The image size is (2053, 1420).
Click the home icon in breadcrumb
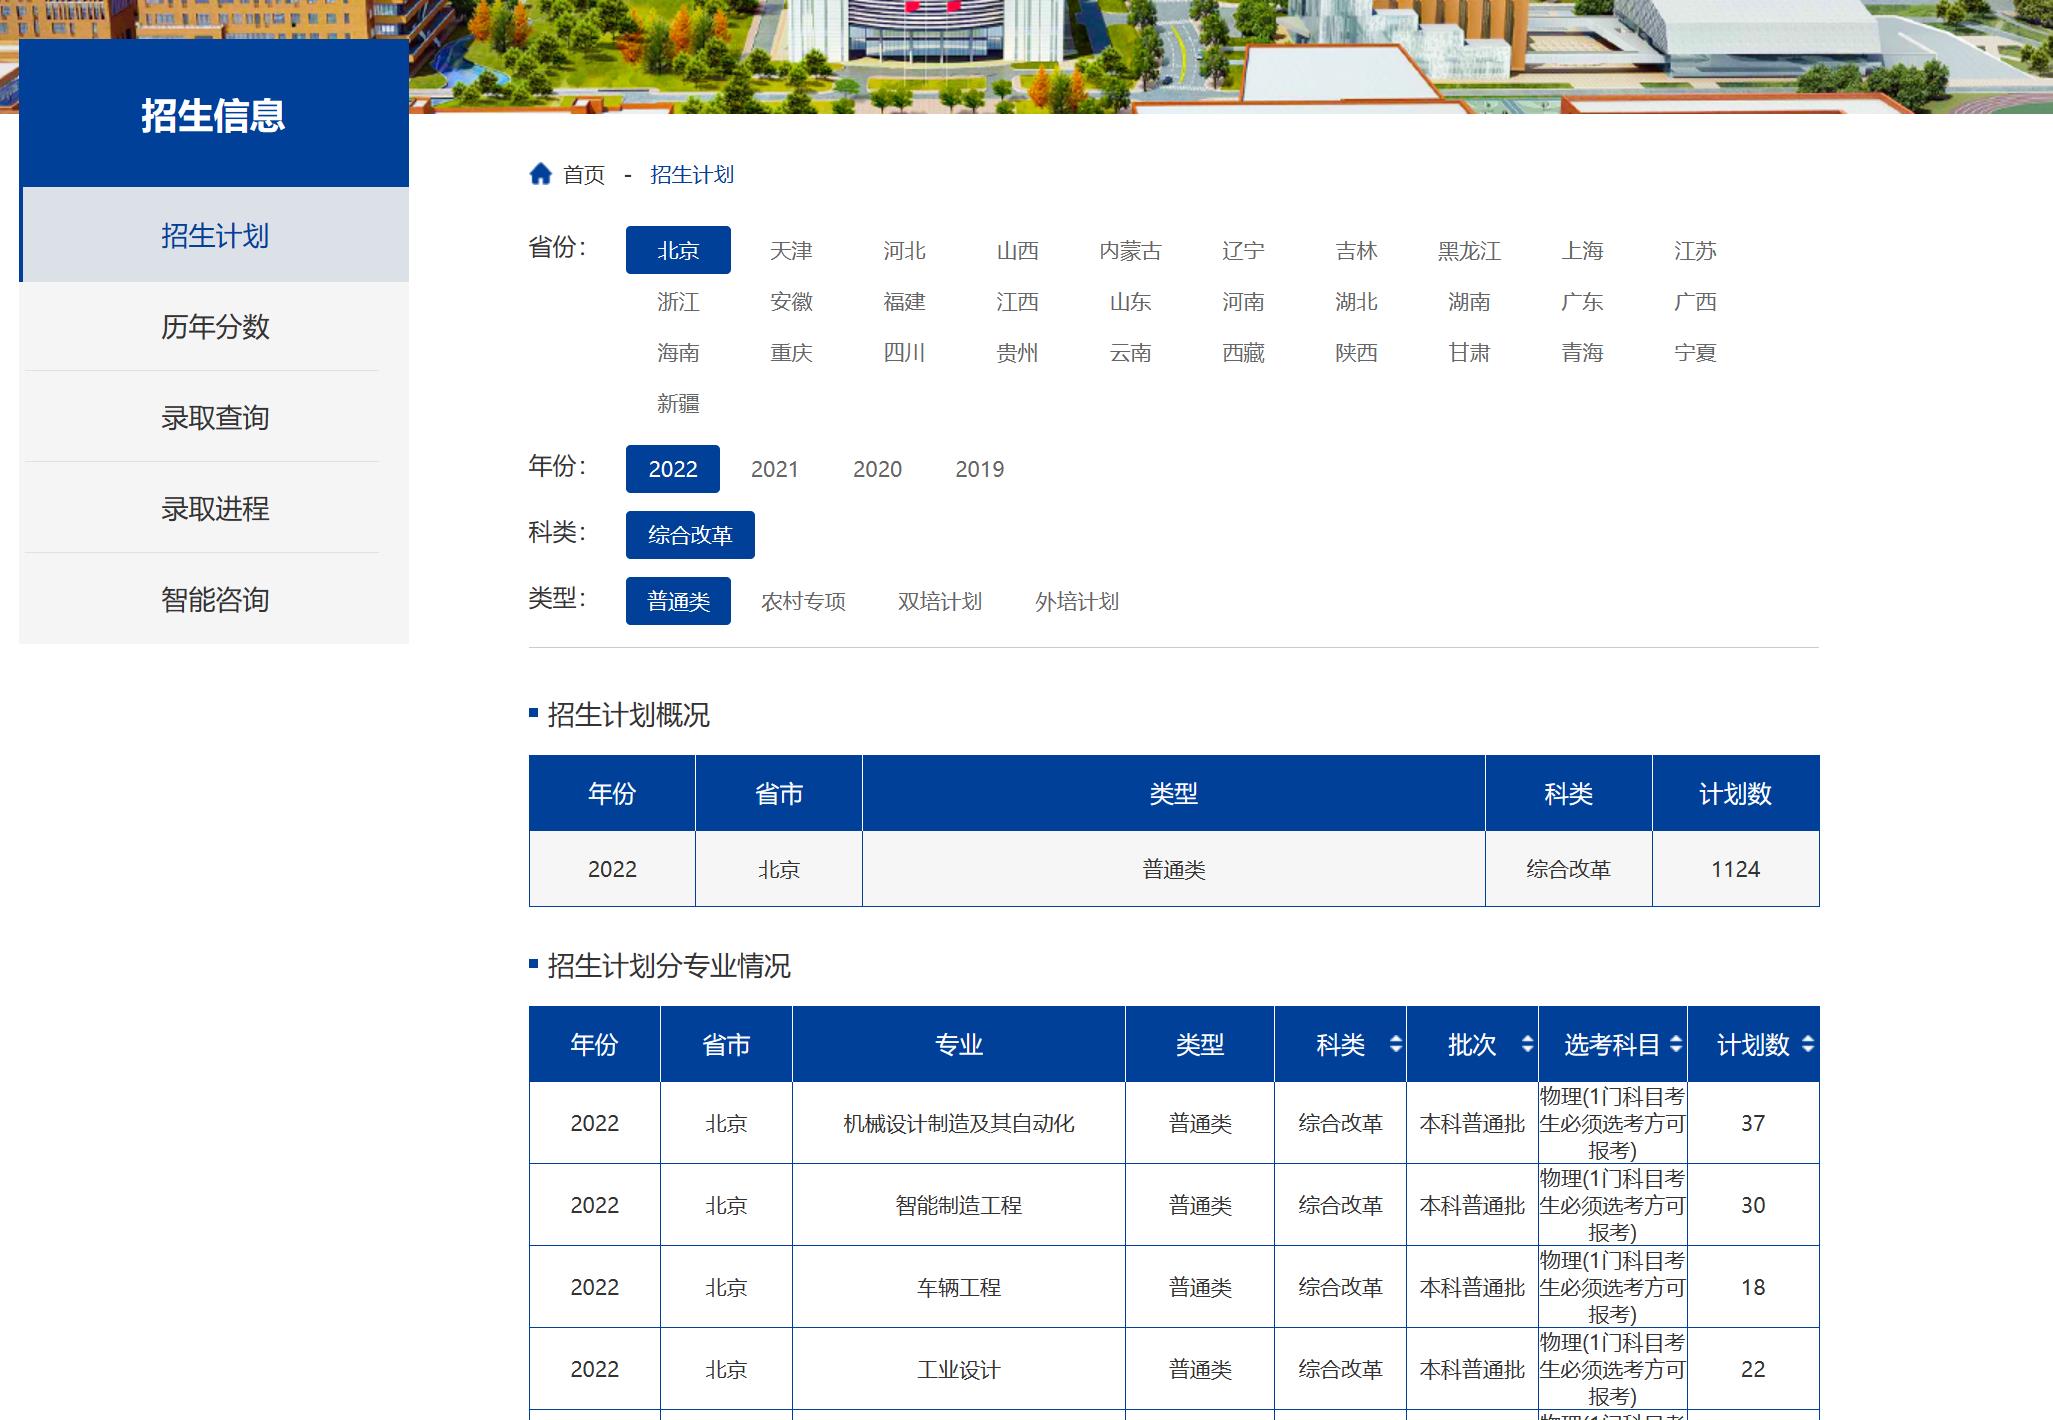coord(540,174)
